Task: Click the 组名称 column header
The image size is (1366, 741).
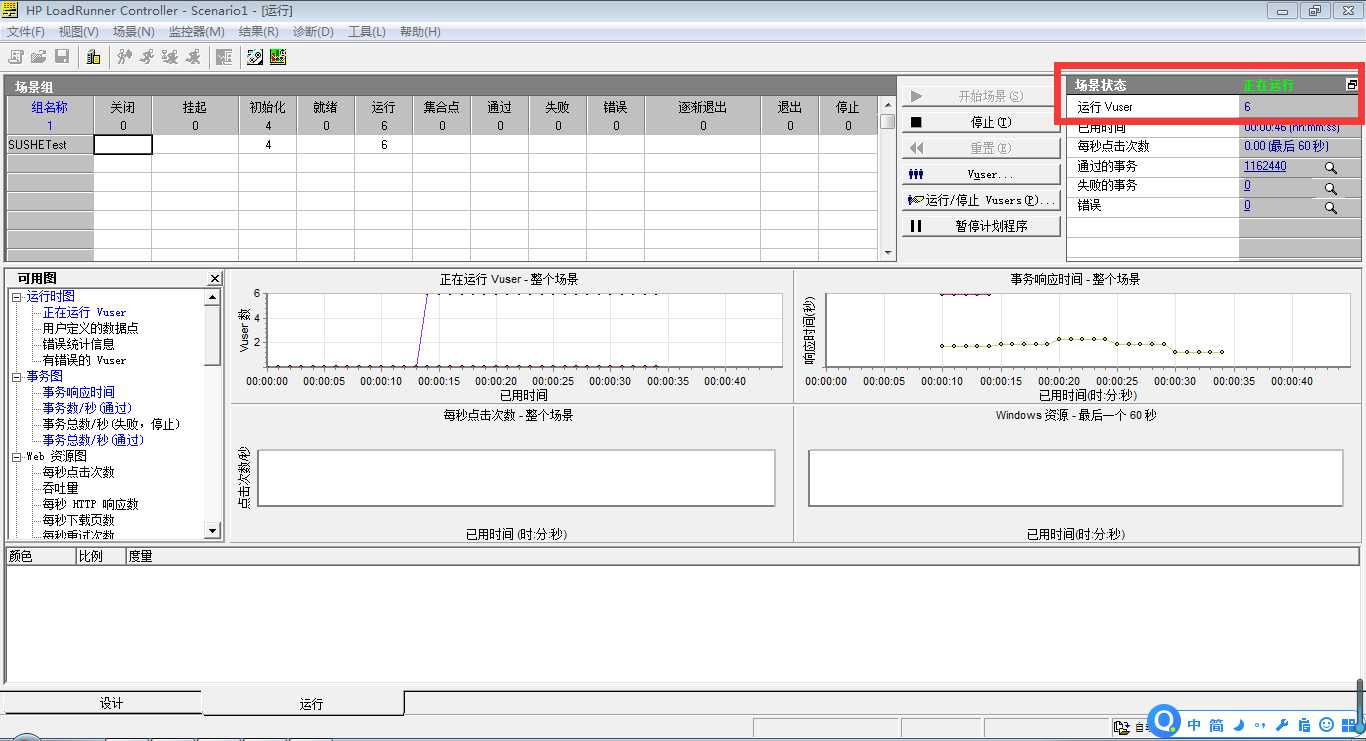Action: coord(50,115)
